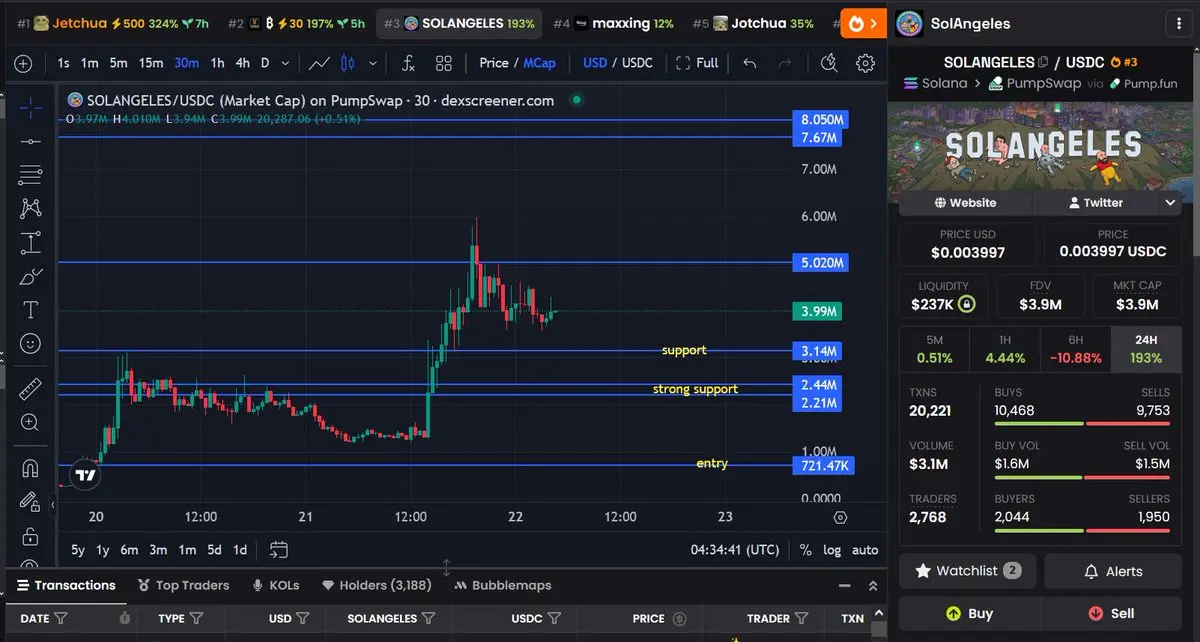
Task: Select the trend line drawing tool
Action: [31, 141]
